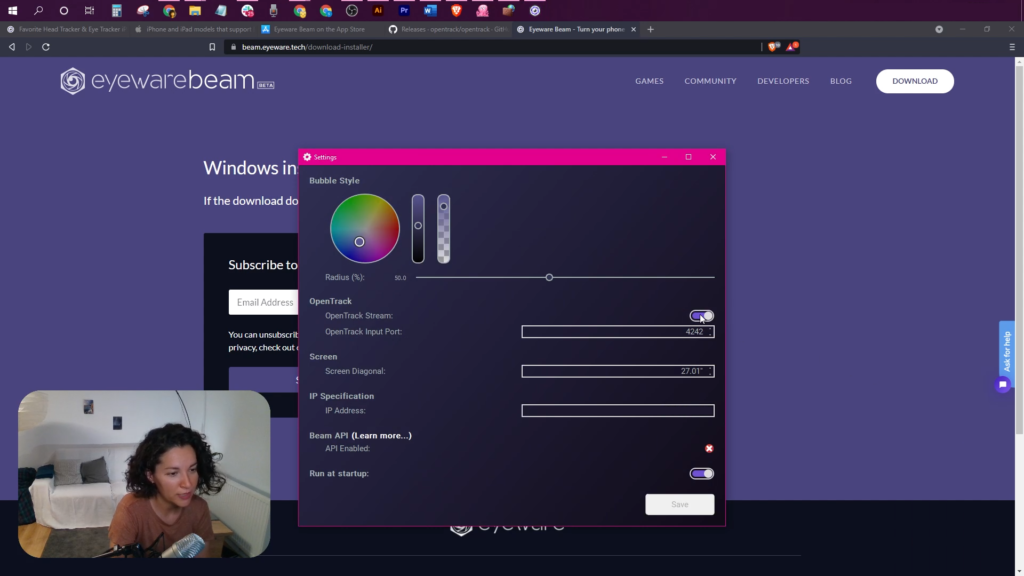Click the red API Enabled cross icon

pyautogui.click(x=709, y=449)
